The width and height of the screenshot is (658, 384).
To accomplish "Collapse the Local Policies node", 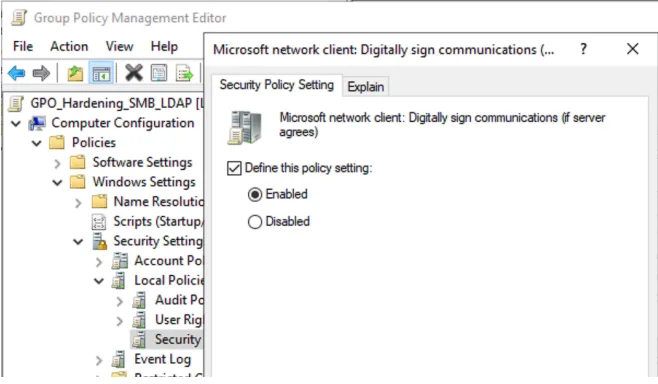I will point(99,281).
